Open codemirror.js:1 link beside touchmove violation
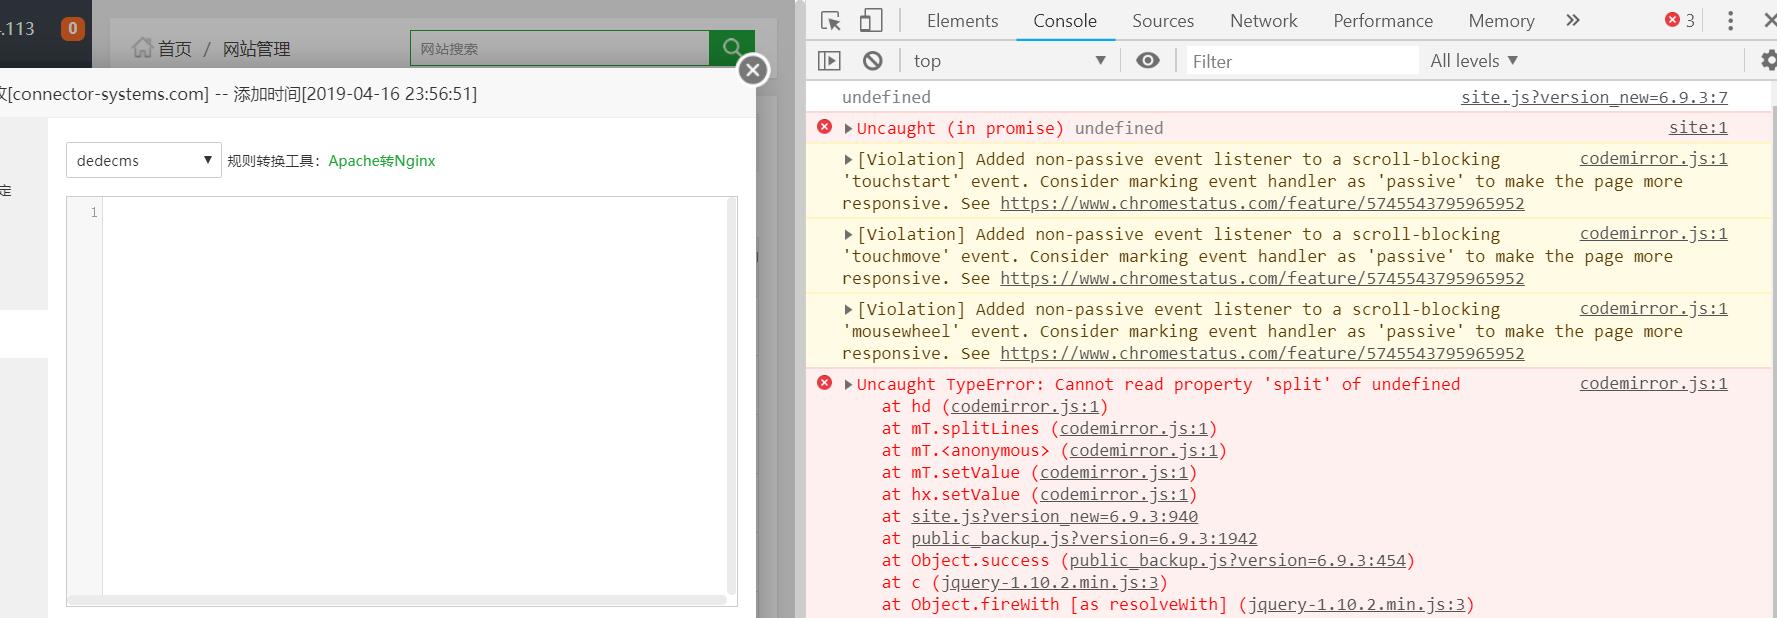Image resolution: width=1777 pixels, height=618 pixels. [x=1654, y=233]
